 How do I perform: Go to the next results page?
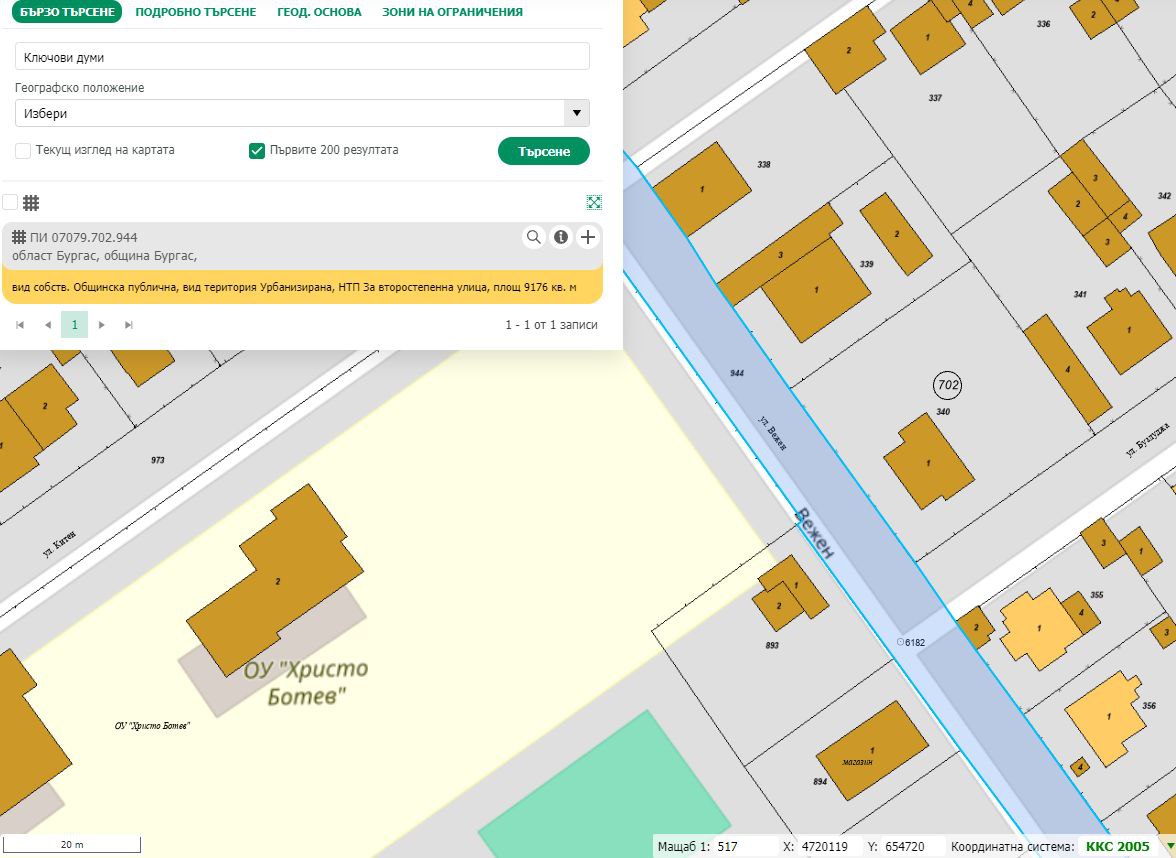101,325
